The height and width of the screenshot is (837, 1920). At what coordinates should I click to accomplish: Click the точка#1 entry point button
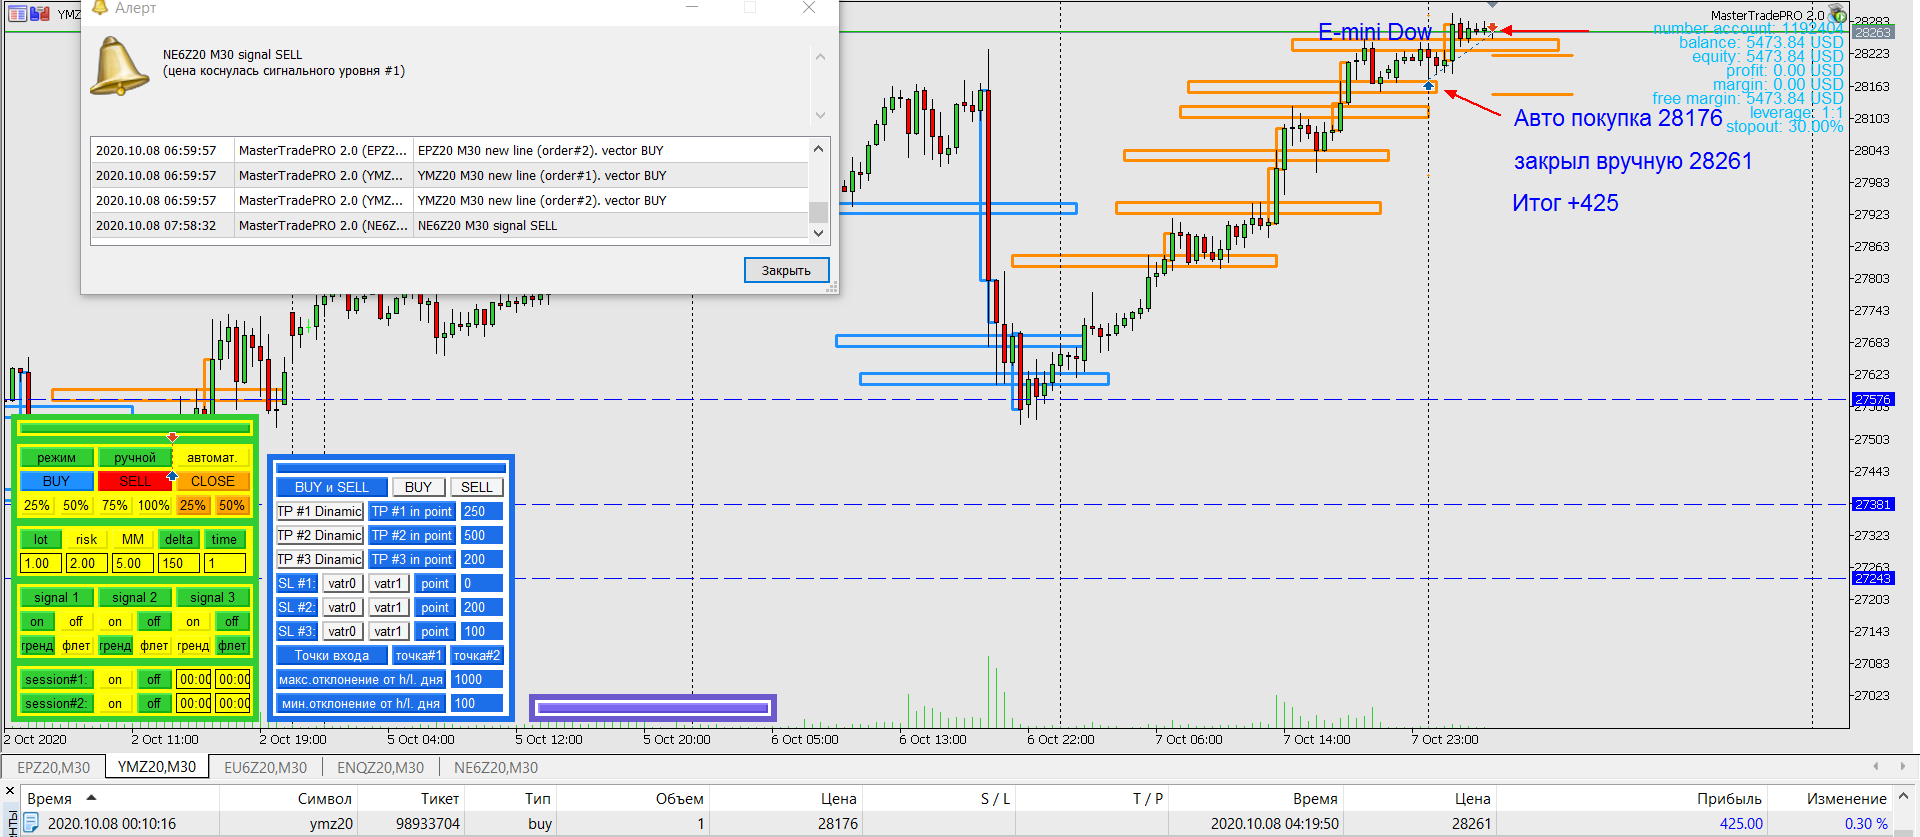419,655
